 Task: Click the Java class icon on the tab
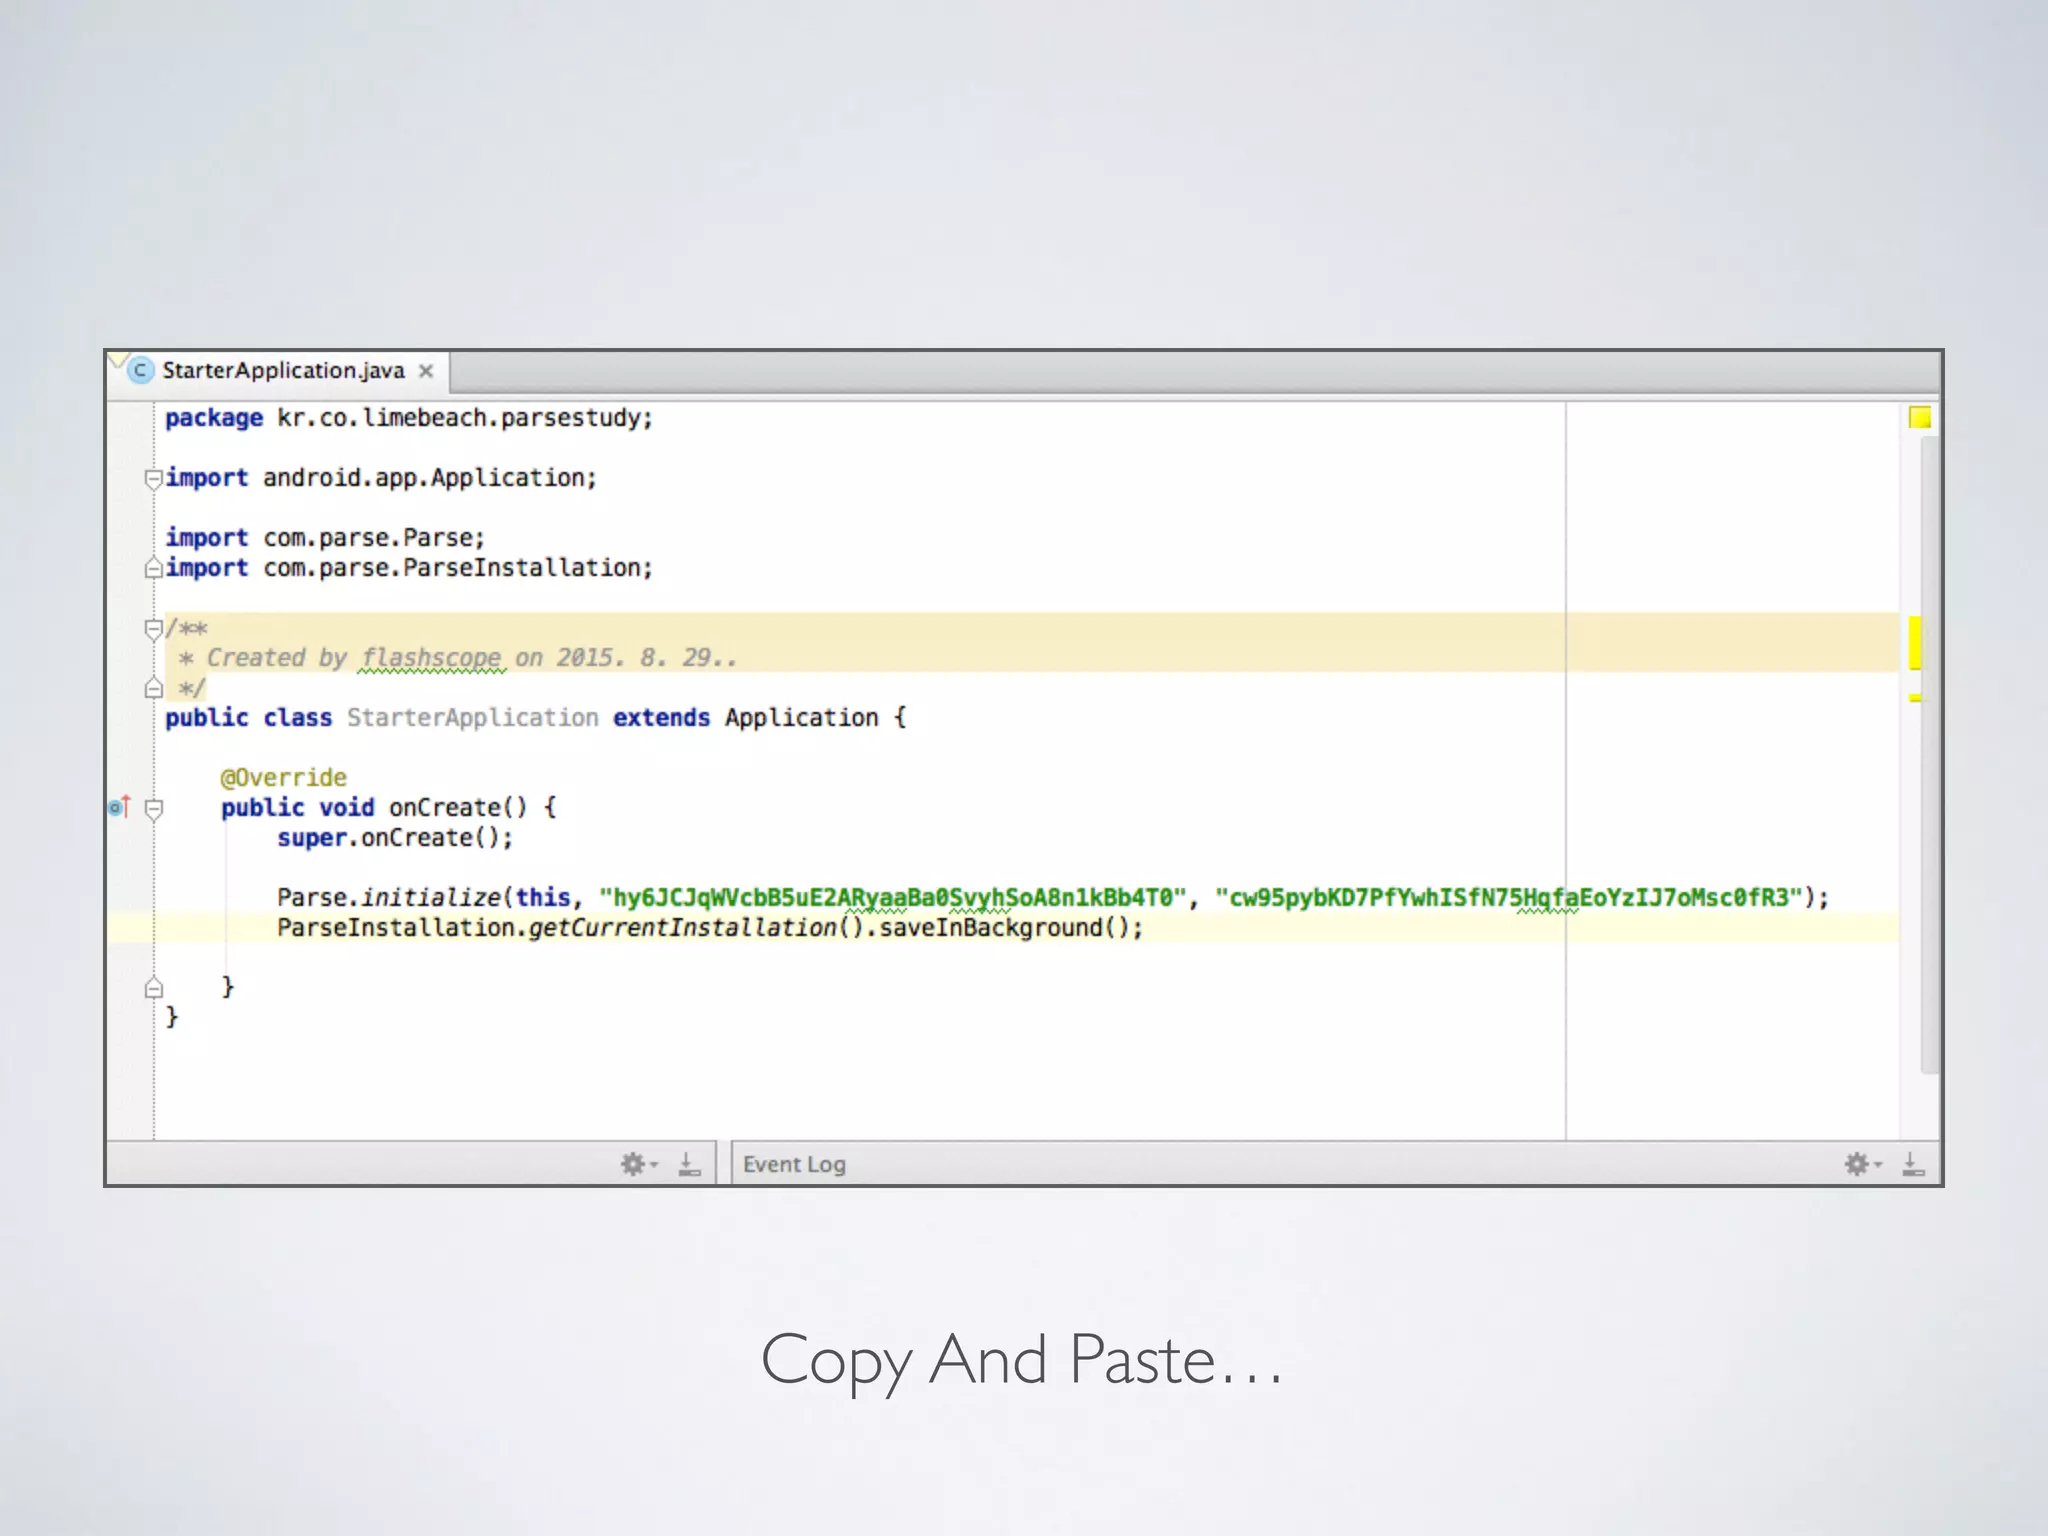tap(140, 371)
